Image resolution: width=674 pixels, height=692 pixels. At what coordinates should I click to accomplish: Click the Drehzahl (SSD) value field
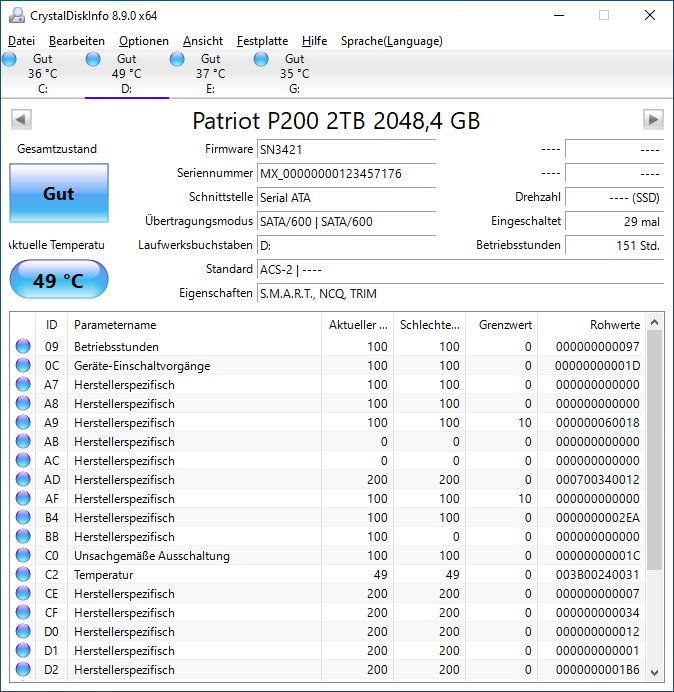tap(614, 197)
